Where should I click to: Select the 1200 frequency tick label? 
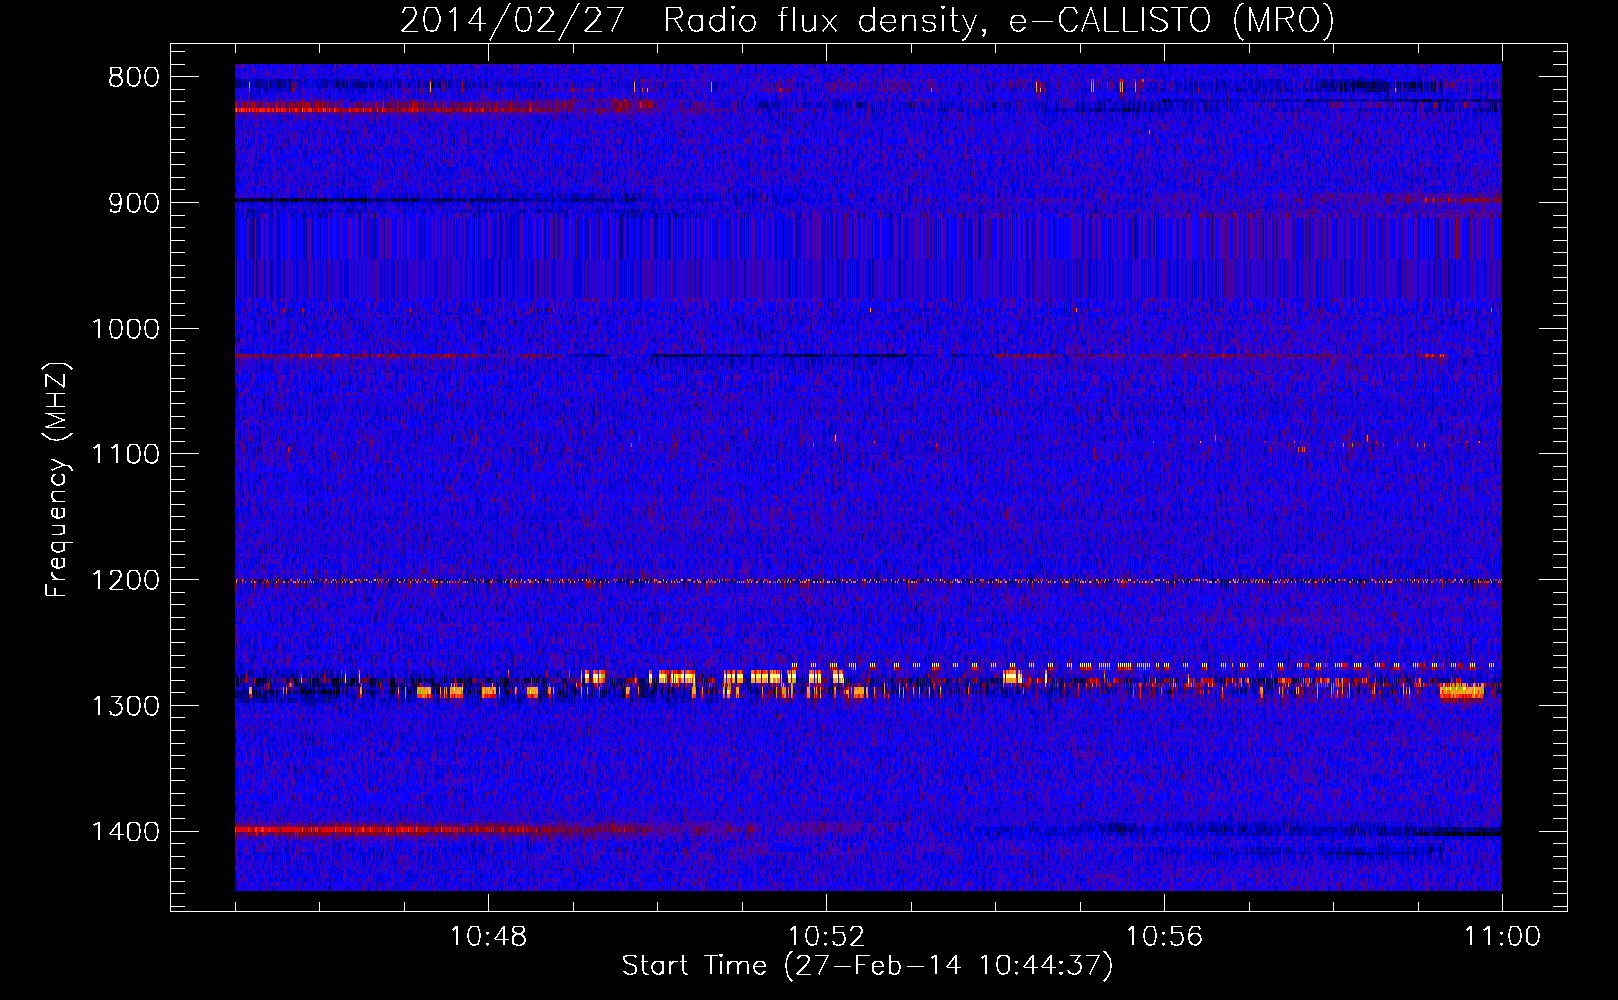pos(125,580)
